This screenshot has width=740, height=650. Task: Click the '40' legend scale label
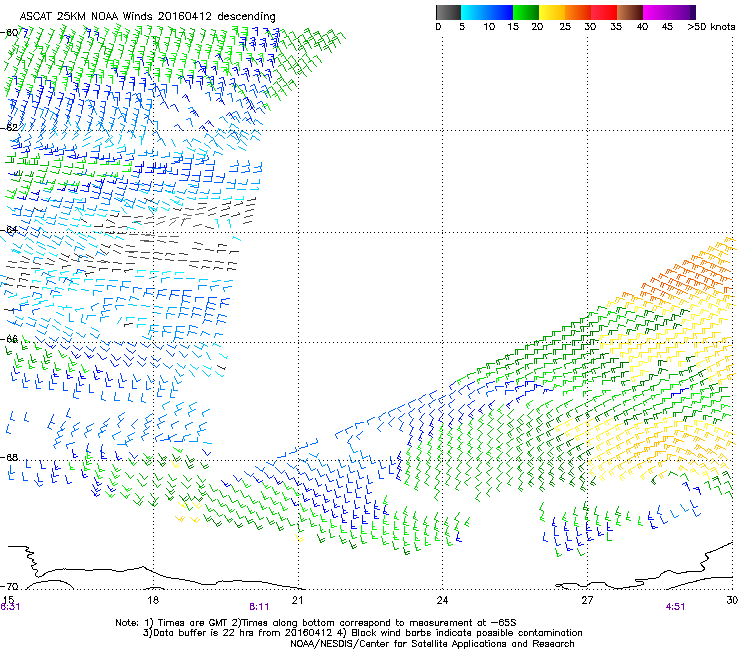coord(642,26)
